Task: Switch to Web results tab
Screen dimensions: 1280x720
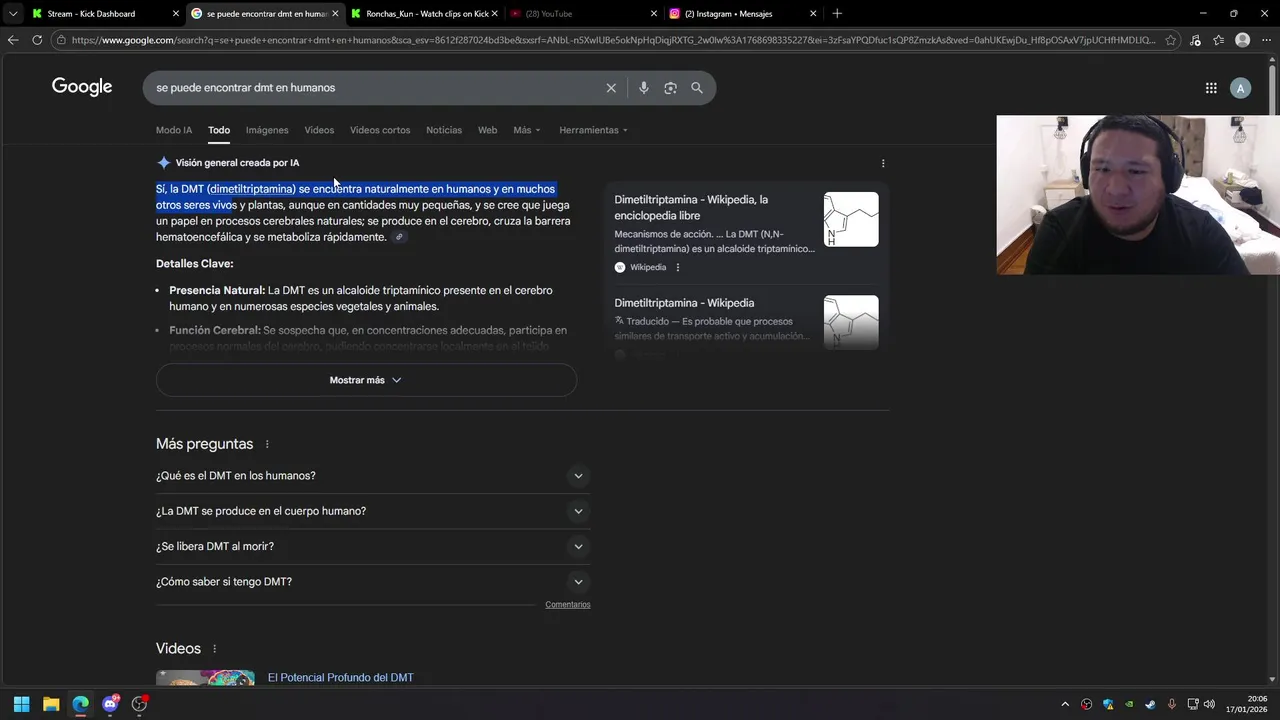Action: (487, 130)
